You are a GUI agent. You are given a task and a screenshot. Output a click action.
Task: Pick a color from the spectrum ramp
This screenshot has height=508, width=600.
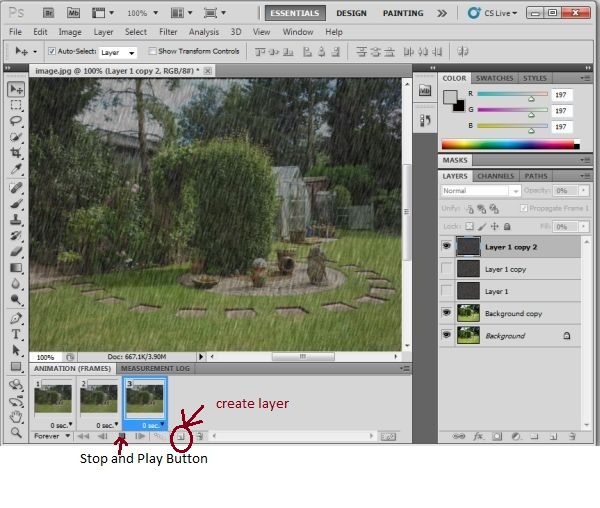tap(510, 145)
